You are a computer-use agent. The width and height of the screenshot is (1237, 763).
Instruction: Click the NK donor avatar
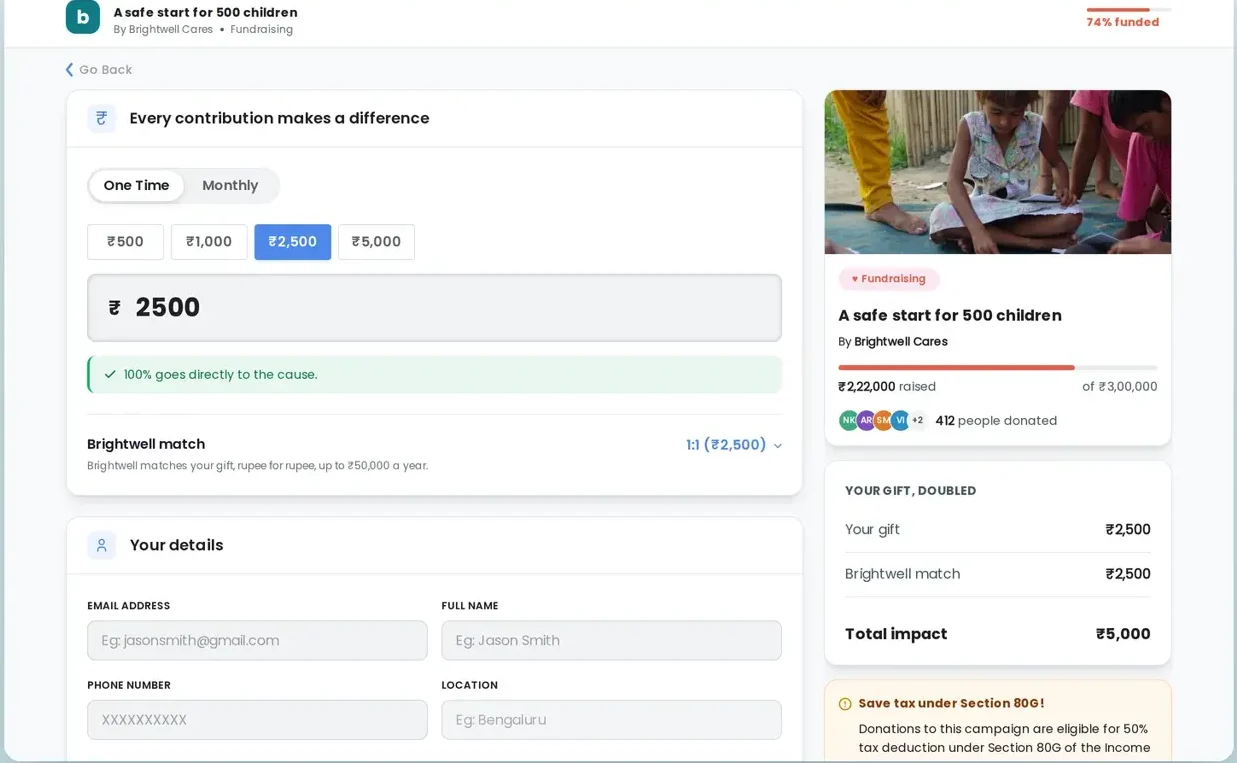coord(849,421)
